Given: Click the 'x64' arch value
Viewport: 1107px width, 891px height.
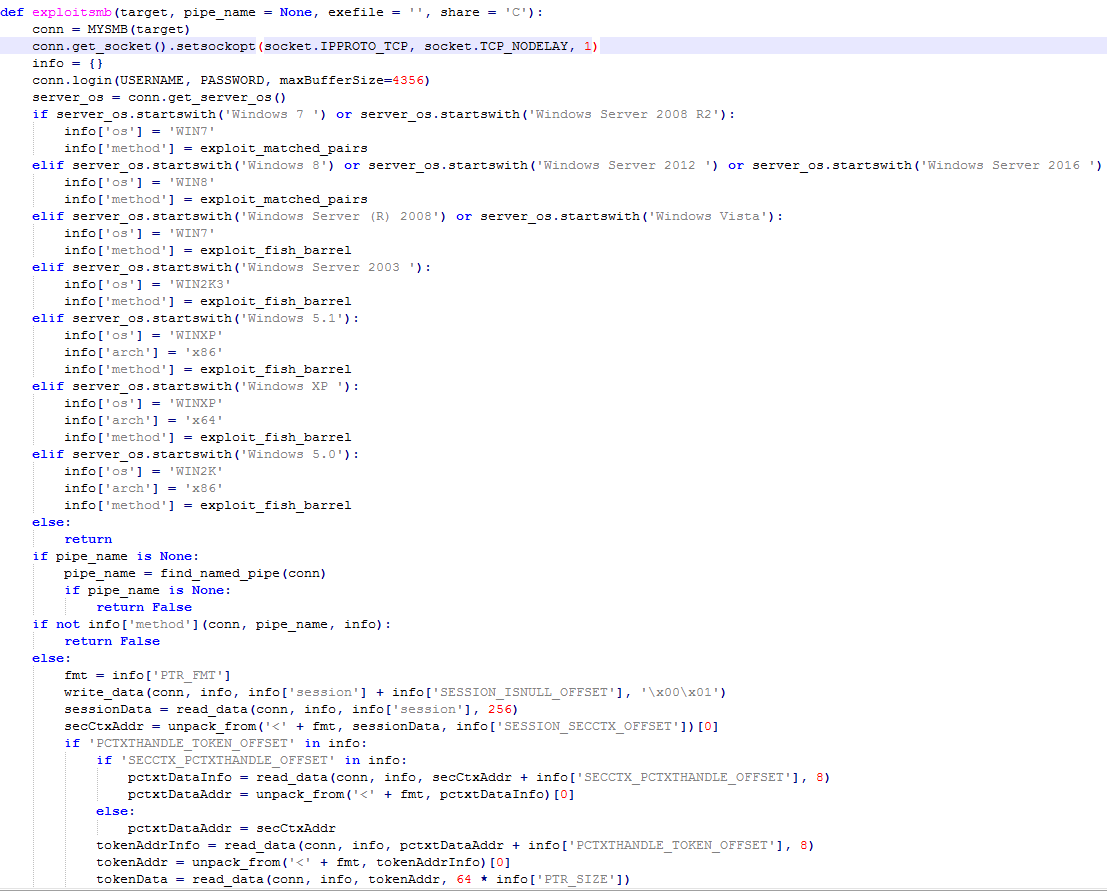Looking at the screenshot, I should point(203,420).
